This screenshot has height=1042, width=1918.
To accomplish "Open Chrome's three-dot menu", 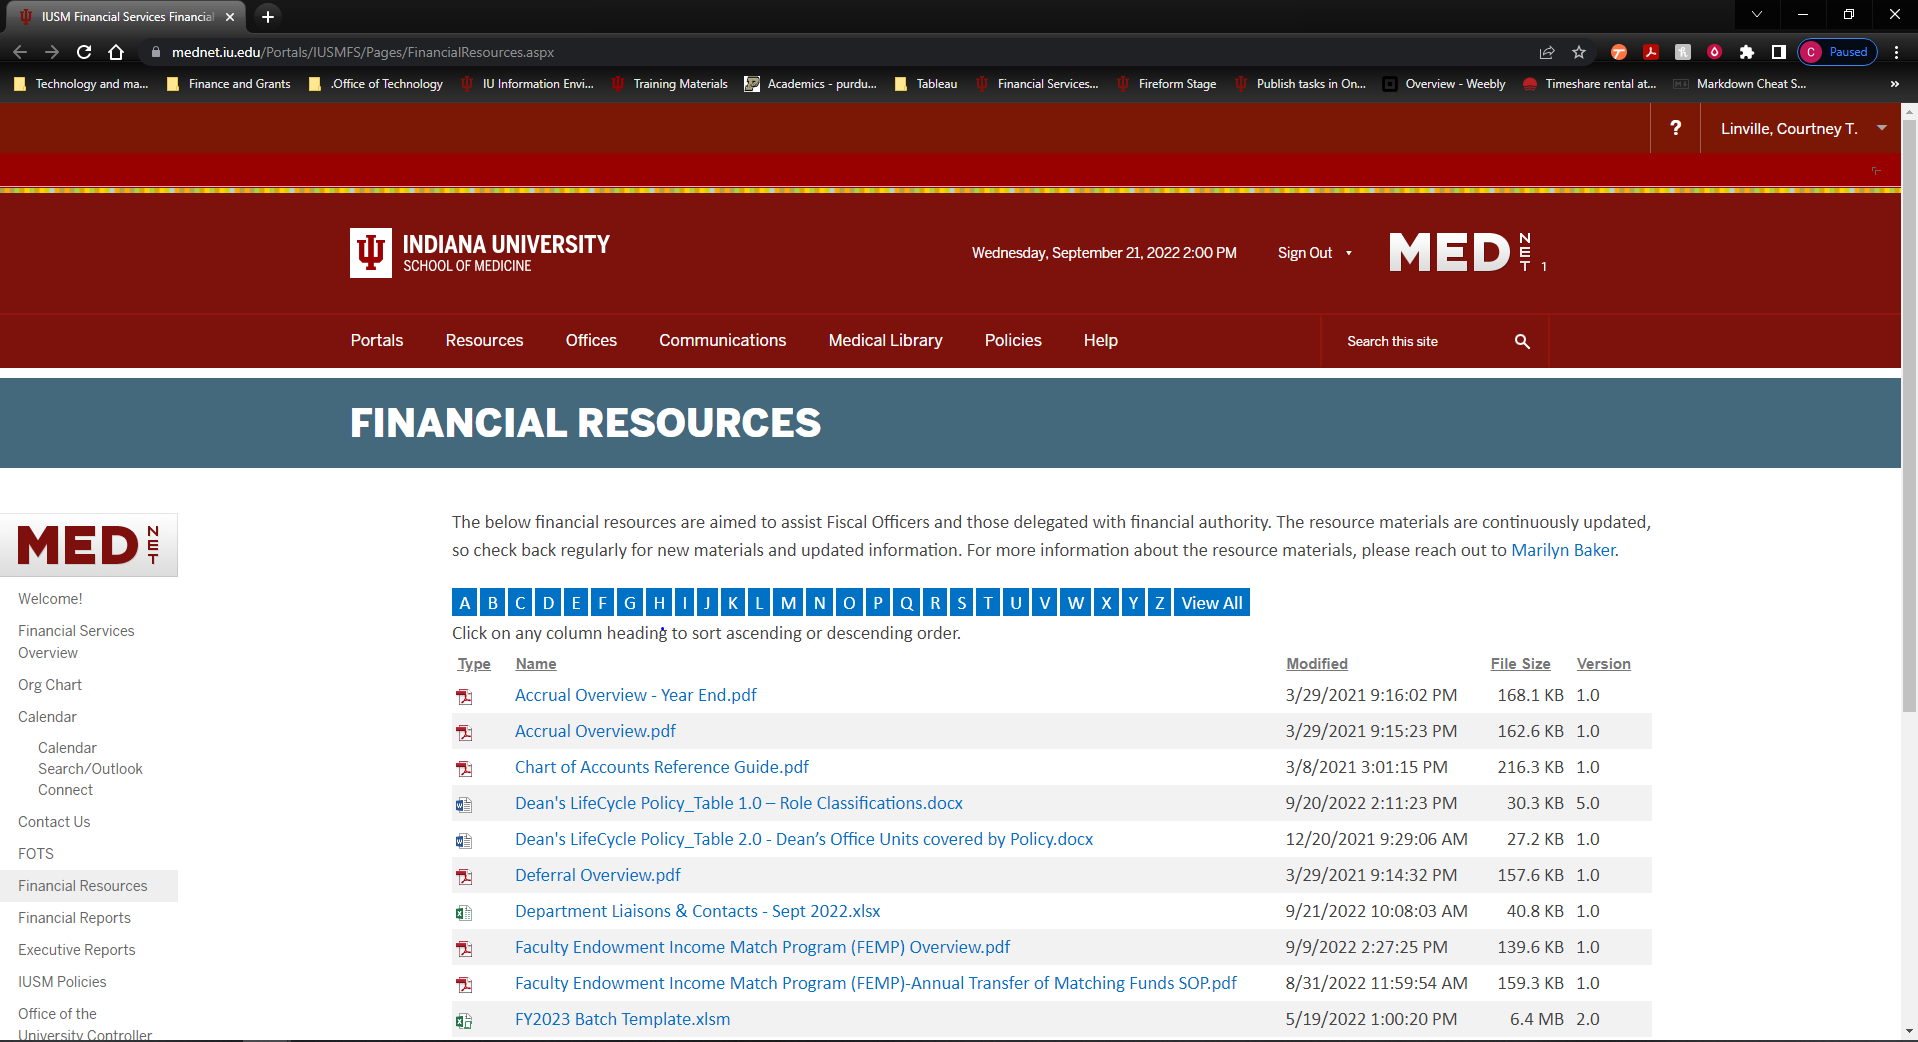I will click(x=1896, y=52).
